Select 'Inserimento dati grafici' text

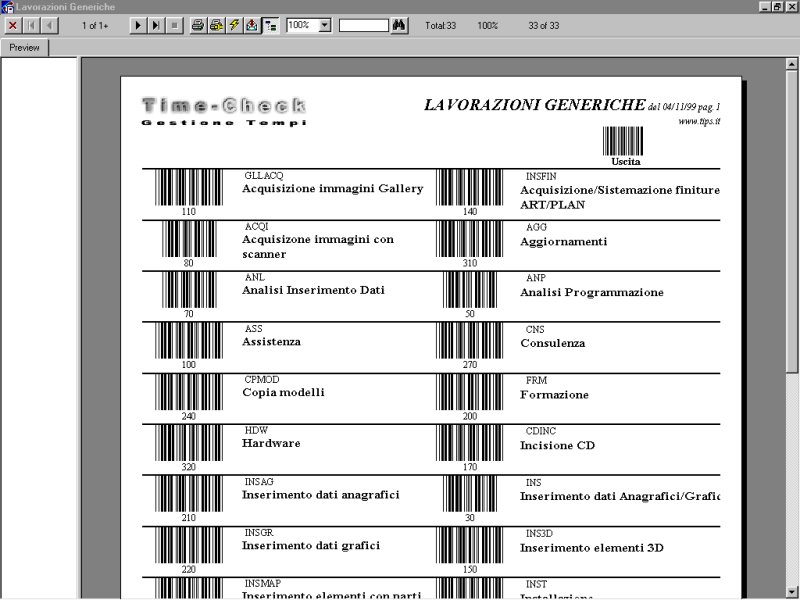[x=311, y=546]
